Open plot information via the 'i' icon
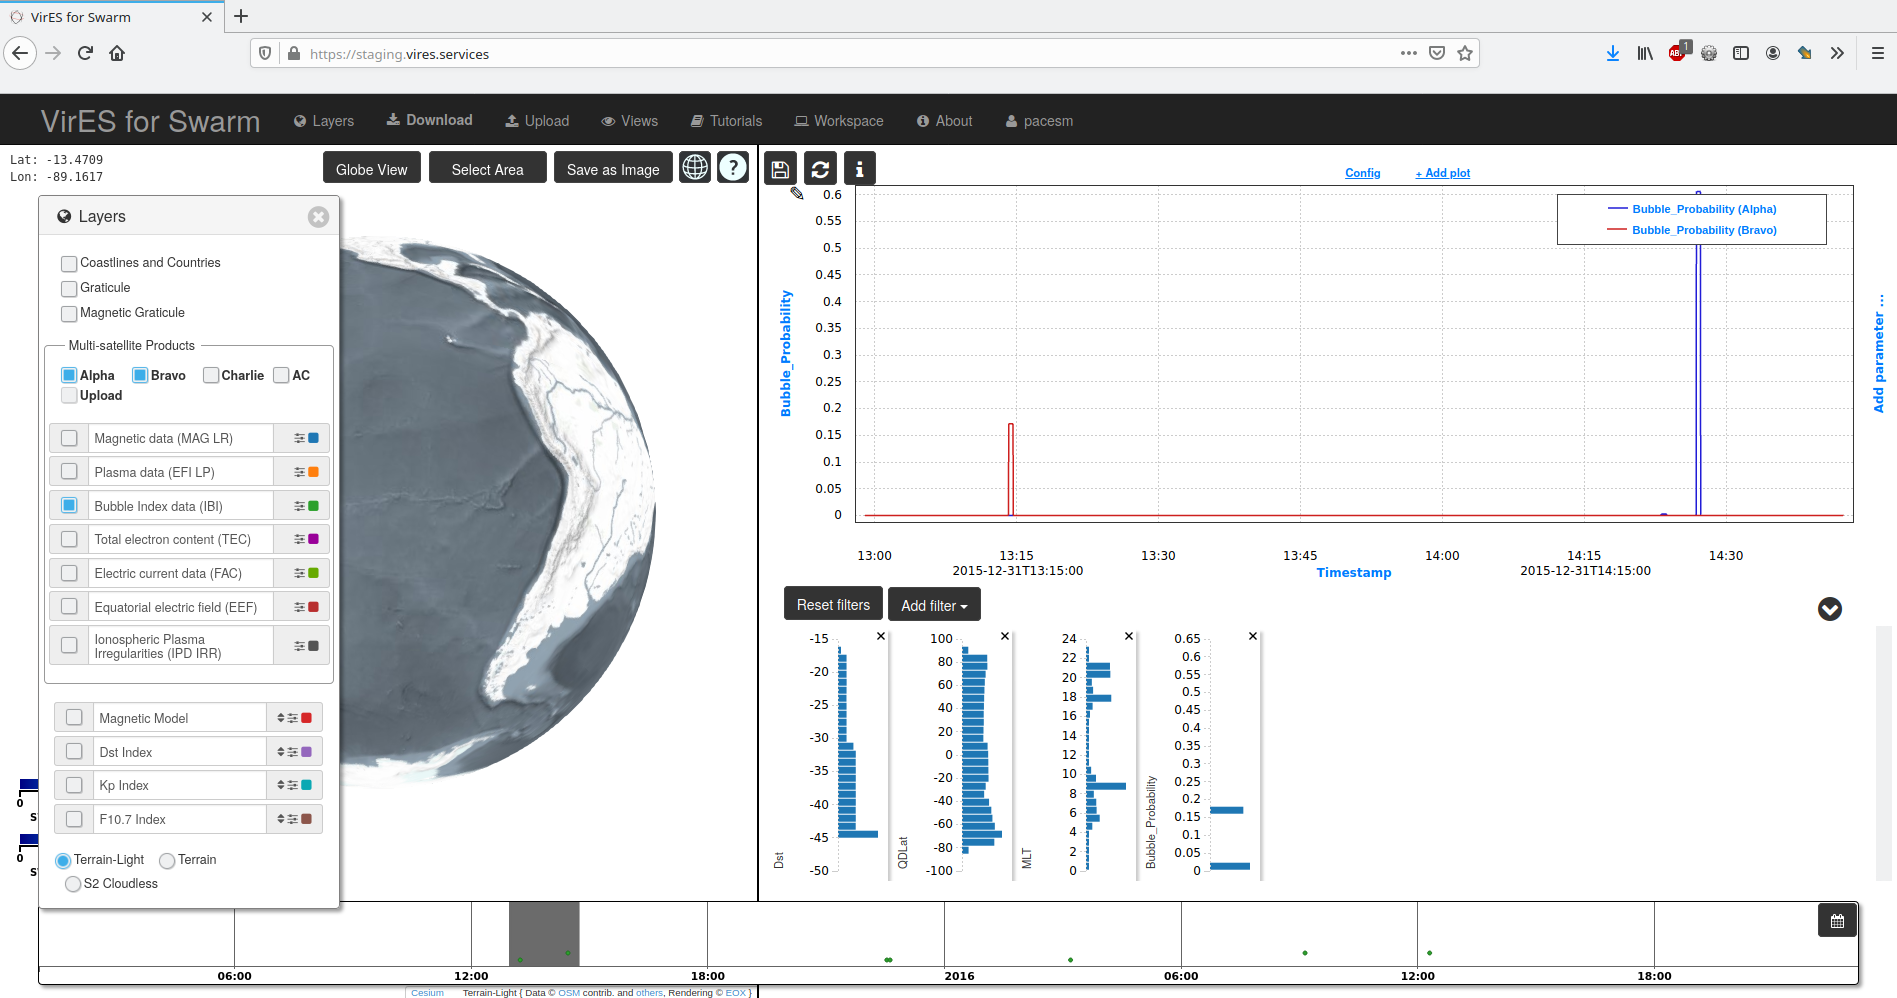 pos(859,168)
